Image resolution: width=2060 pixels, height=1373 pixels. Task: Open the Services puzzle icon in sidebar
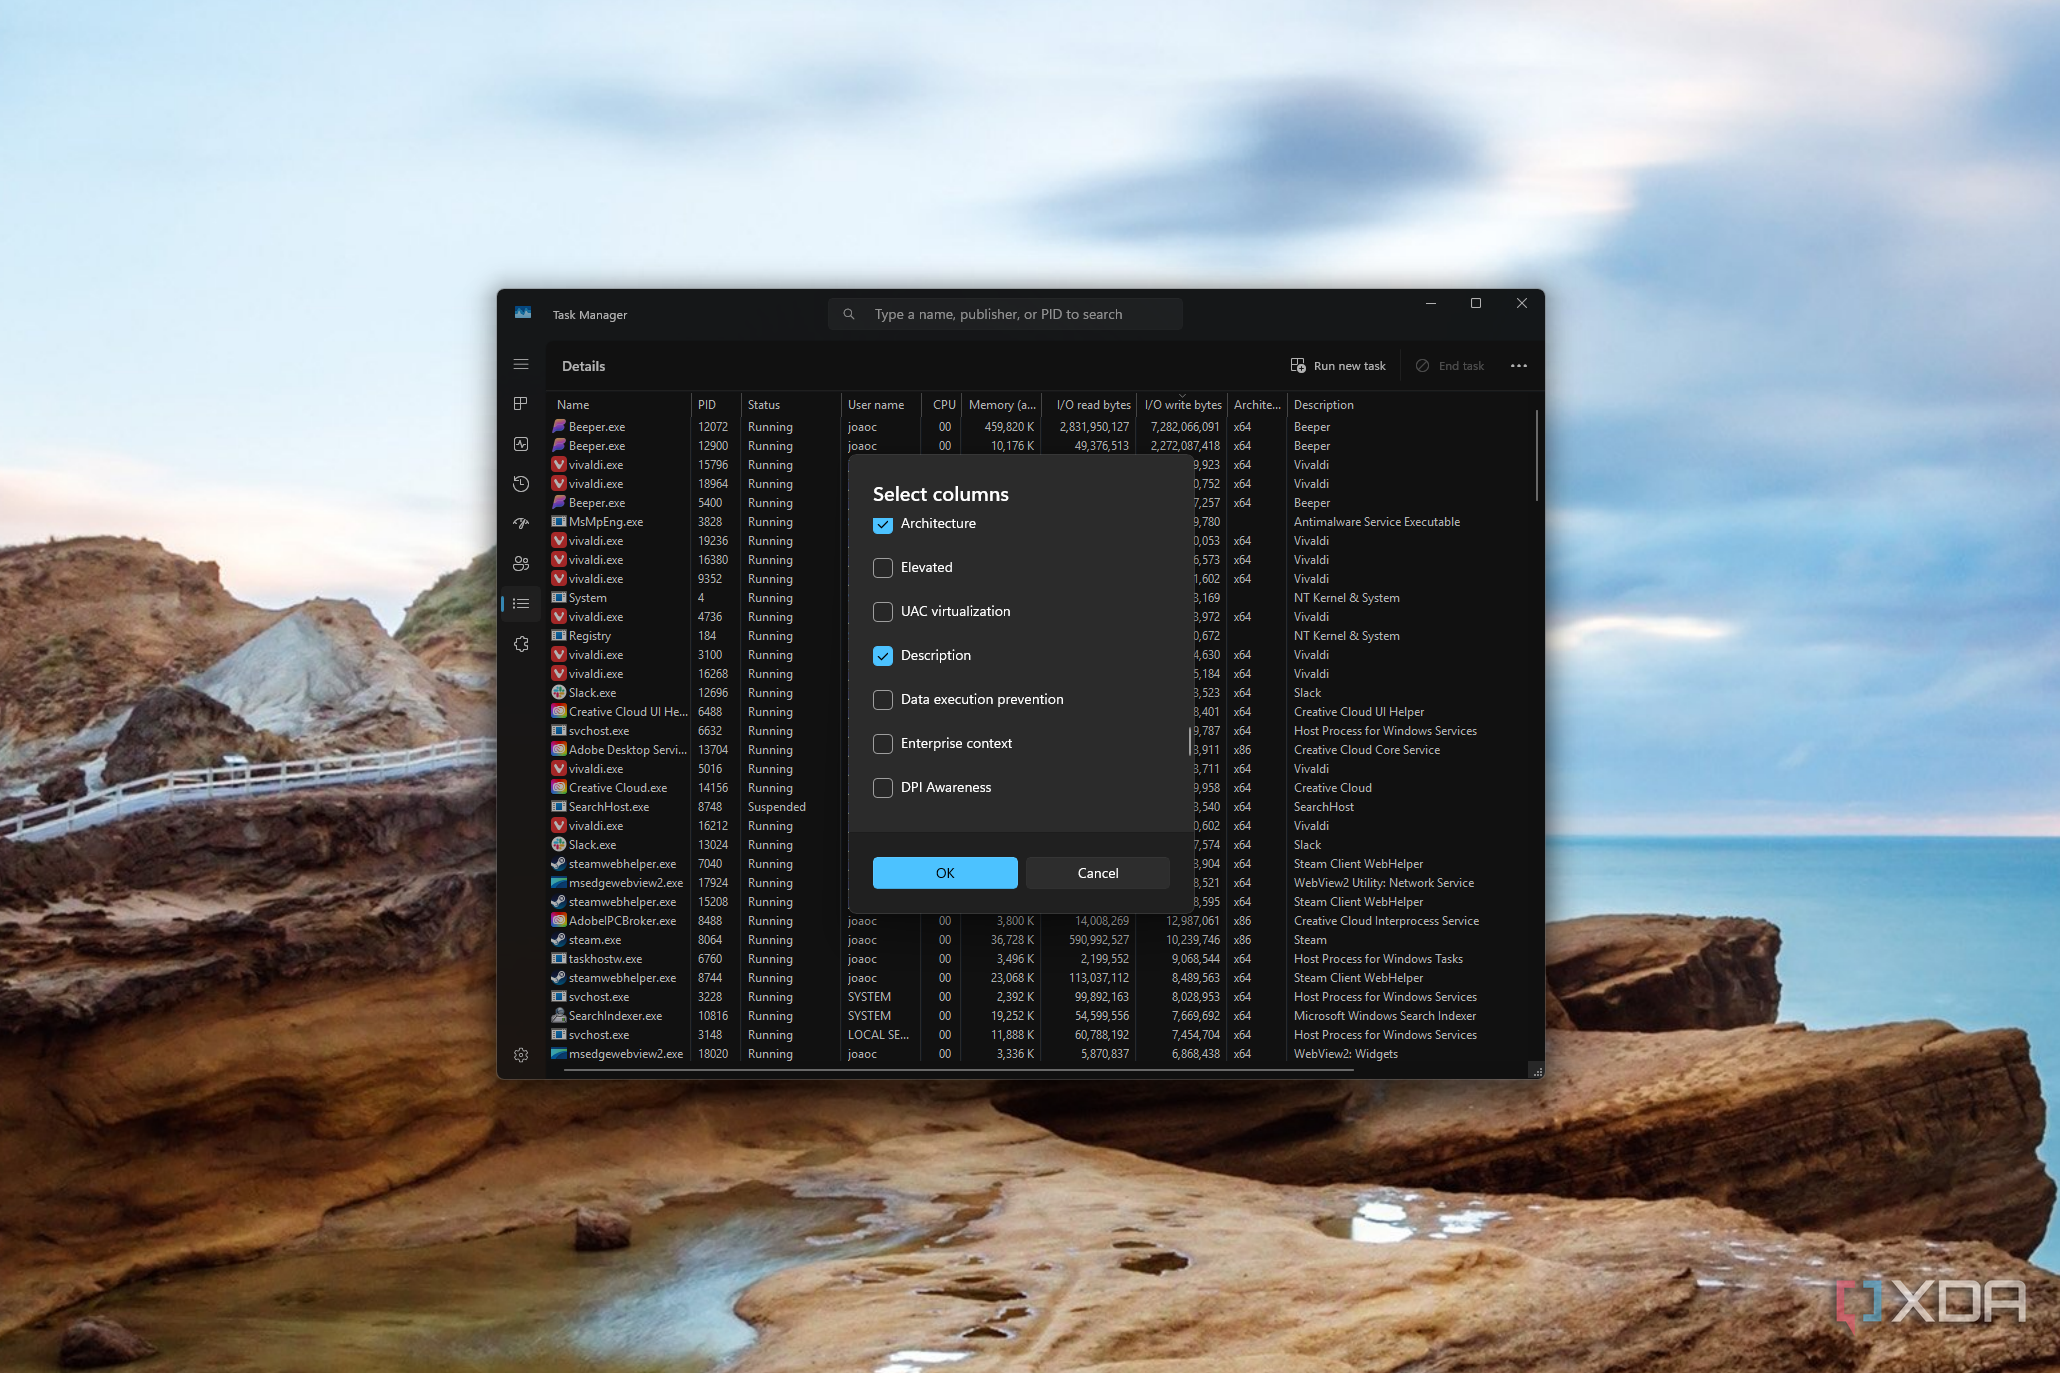[520, 644]
